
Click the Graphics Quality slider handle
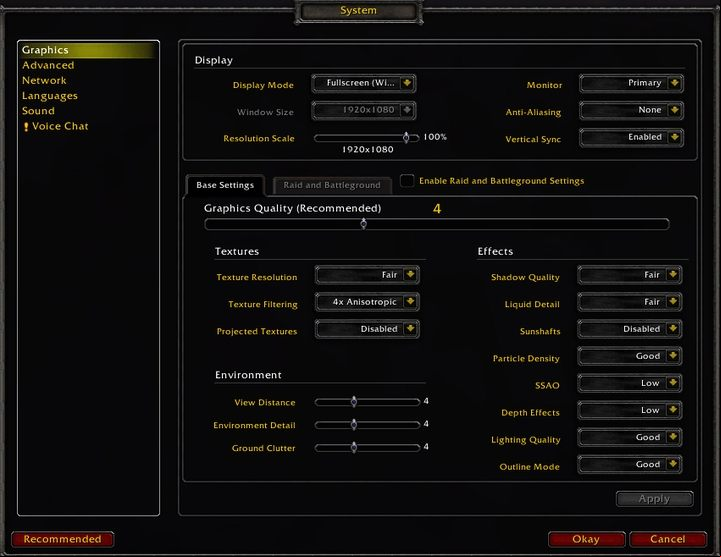tap(363, 224)
